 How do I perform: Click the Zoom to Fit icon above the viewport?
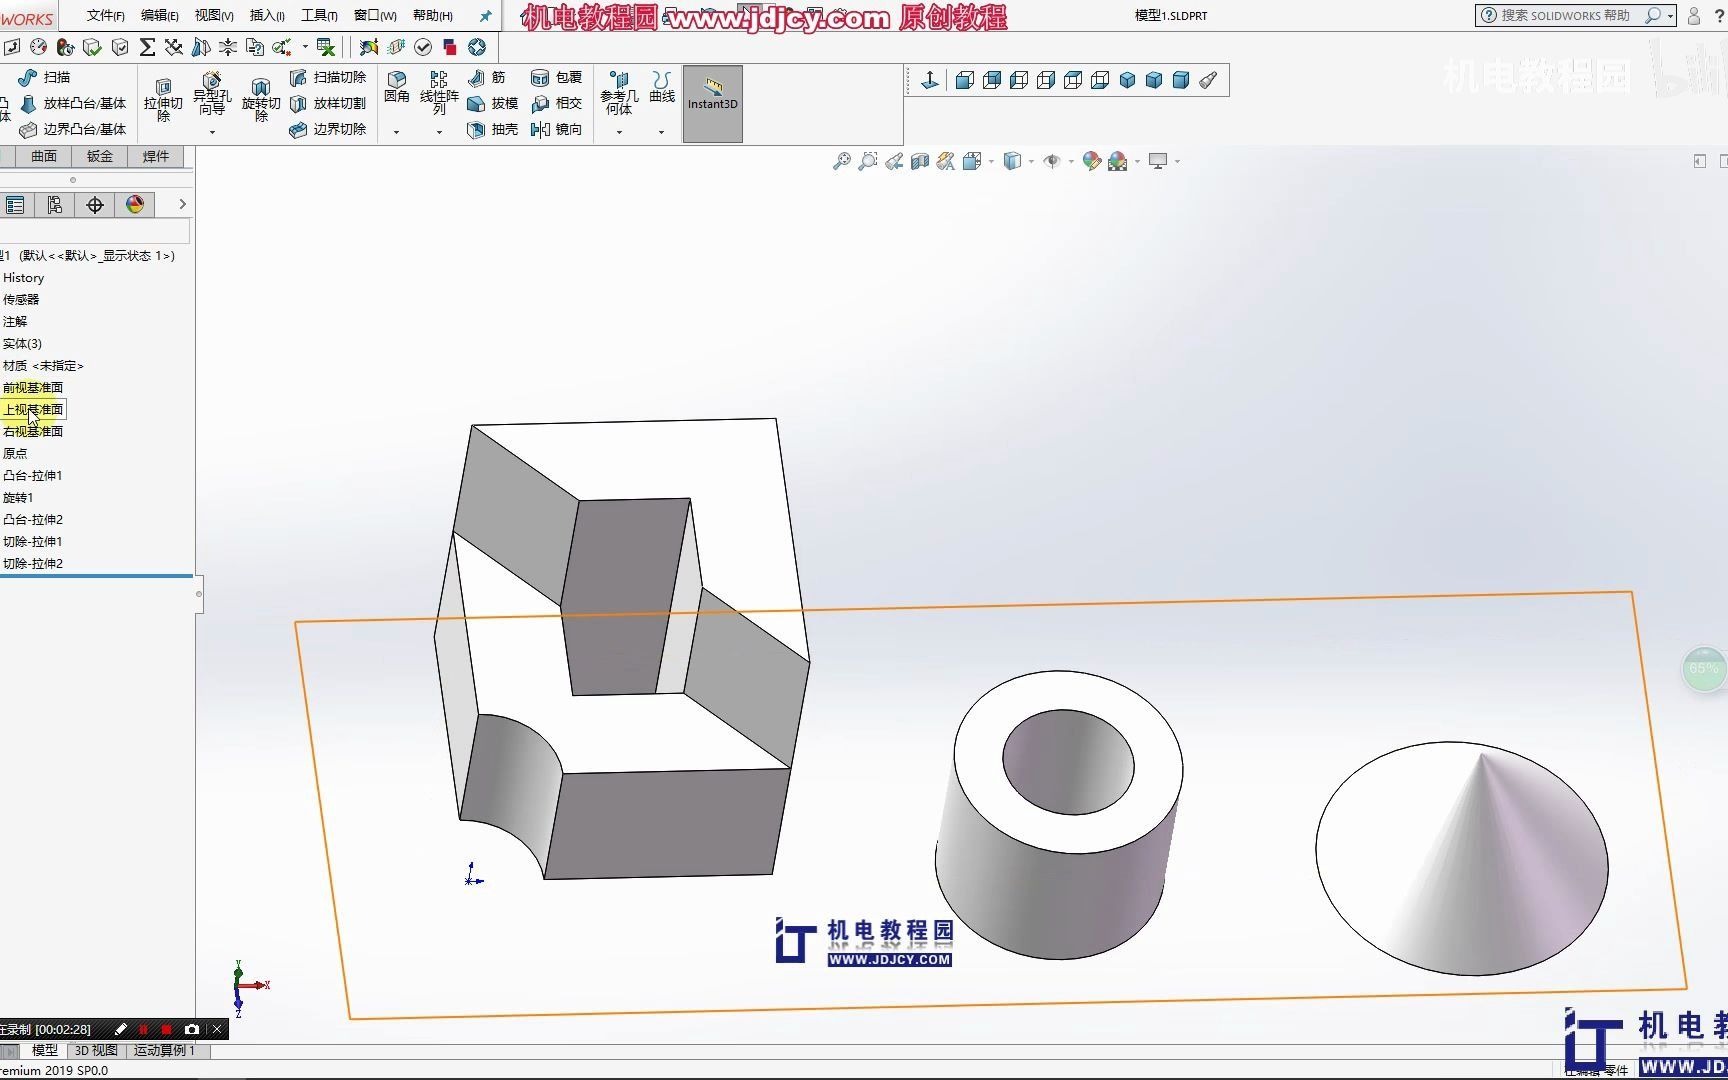pos(840,161)
